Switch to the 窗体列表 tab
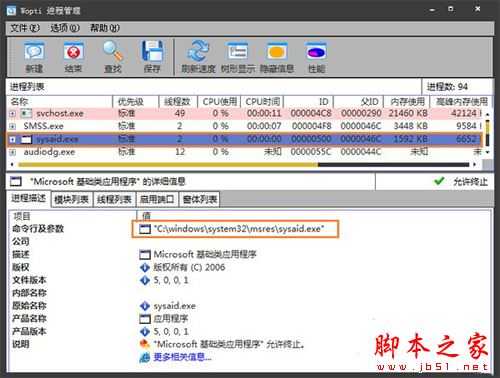The image size is (500, 378). (200, 200)
